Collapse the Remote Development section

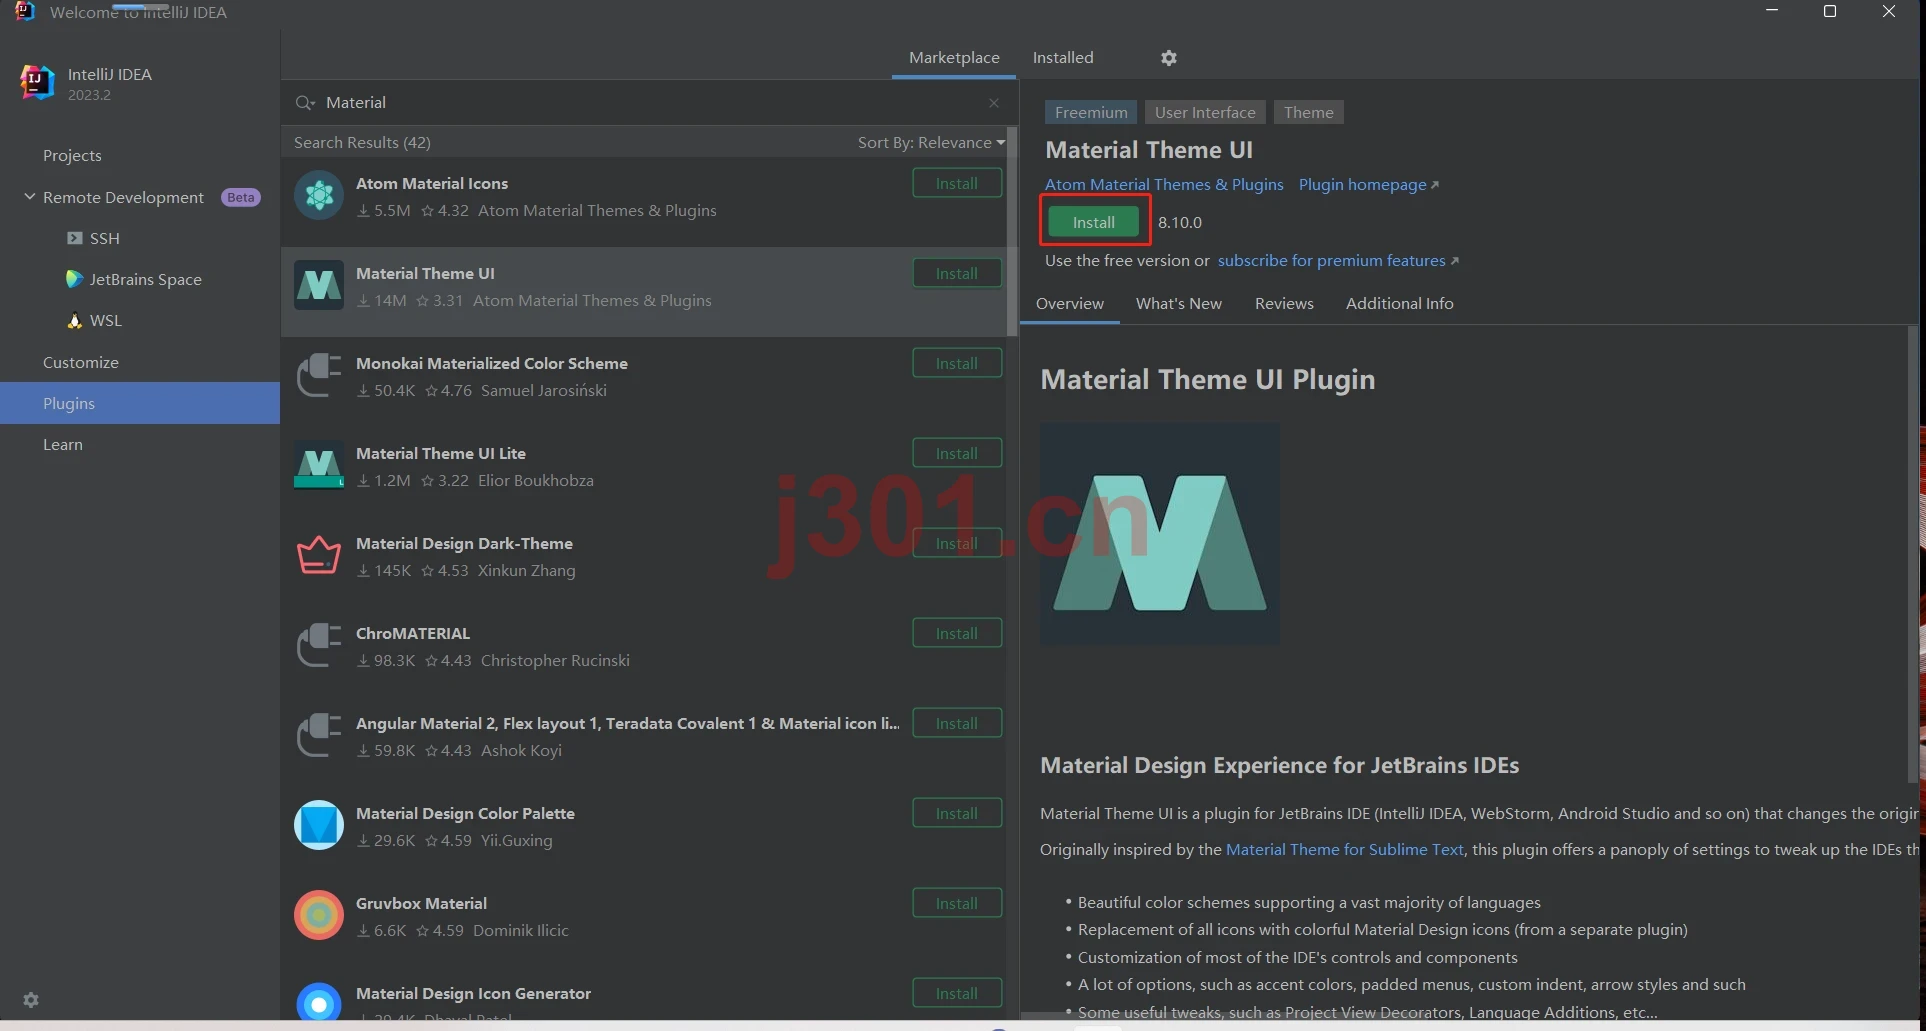pos(29,197)
